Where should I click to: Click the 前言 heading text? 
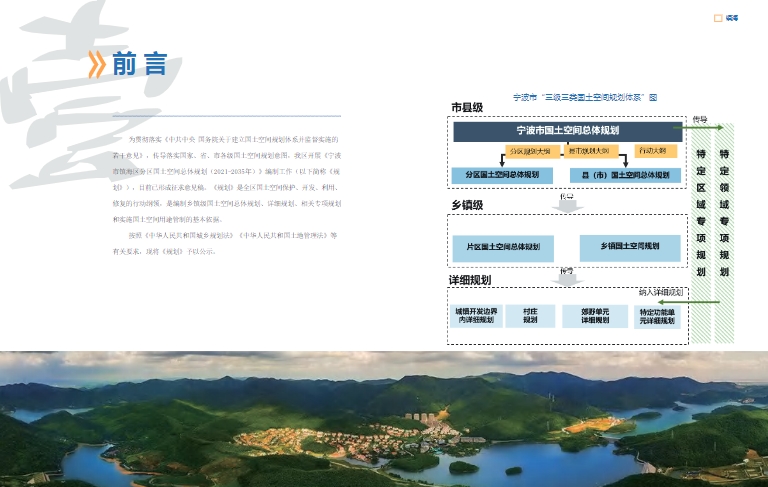pyautogui.click(x=139, y=65)
